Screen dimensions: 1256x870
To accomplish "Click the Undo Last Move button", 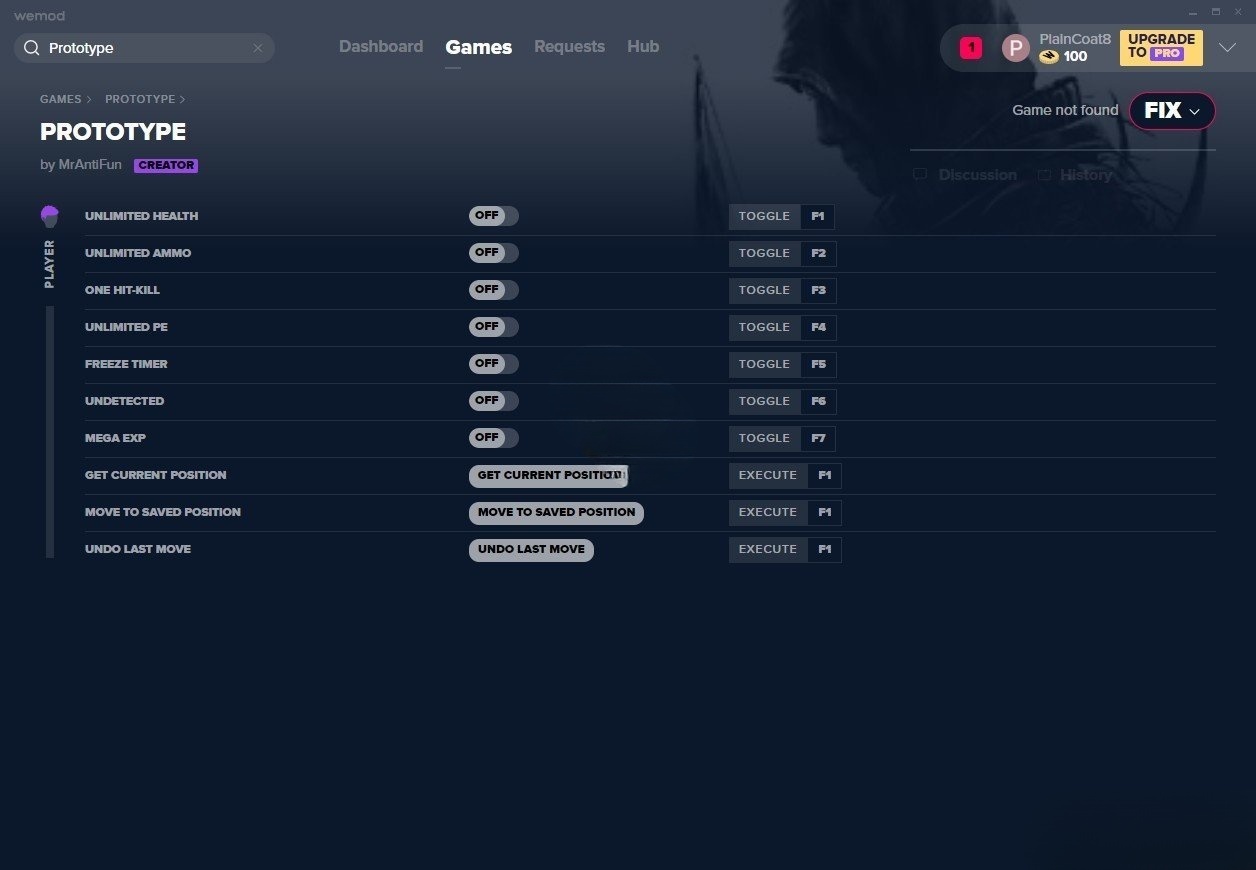I will pyautogui.click(x=531, y=550).
